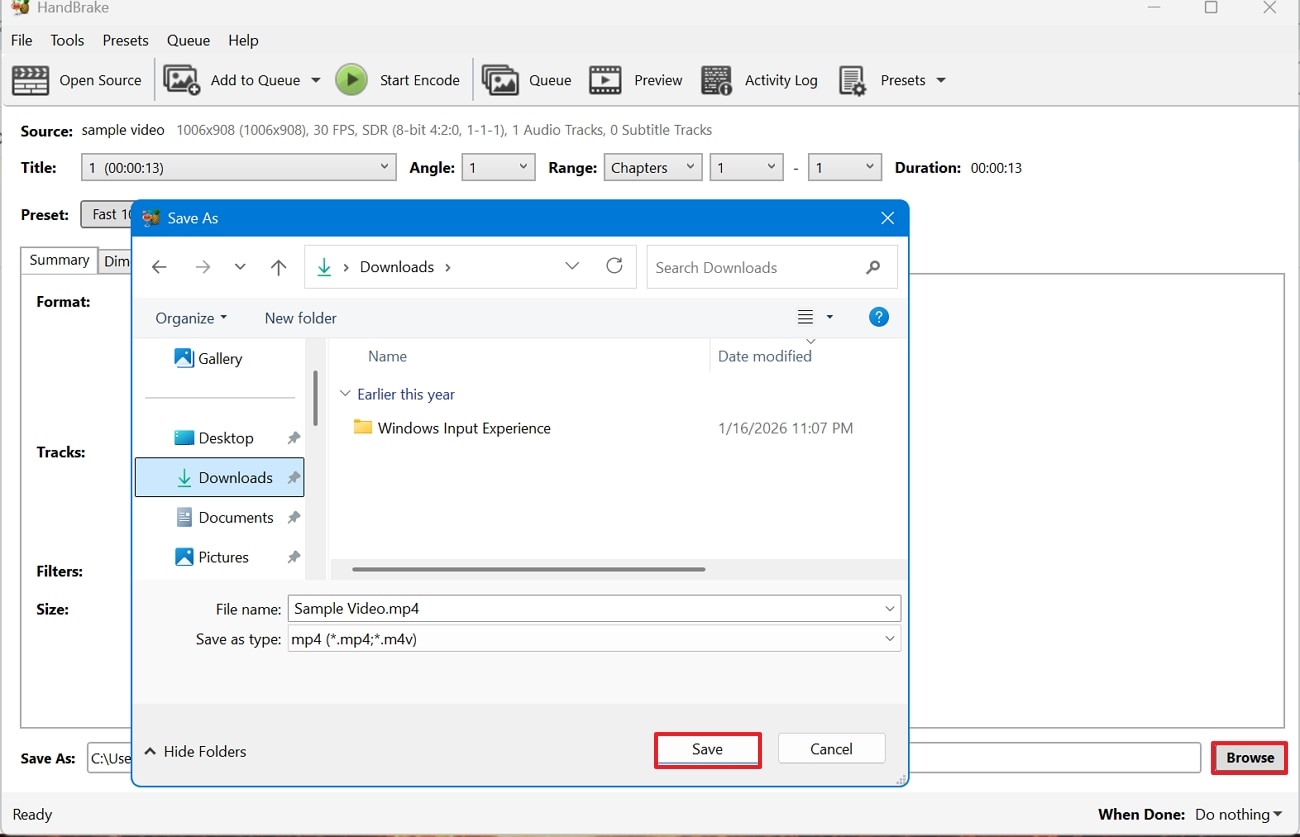Navigate back using the dialog back arrow
This screenshot has height=837, width=1300.
tap(159, 267)
